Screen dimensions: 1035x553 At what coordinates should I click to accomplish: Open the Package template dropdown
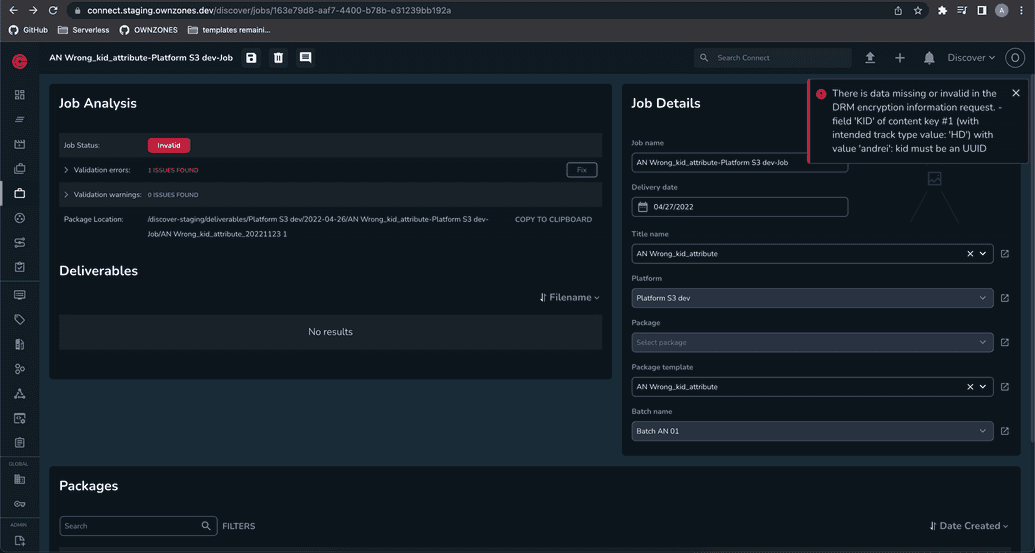(983, 387)
